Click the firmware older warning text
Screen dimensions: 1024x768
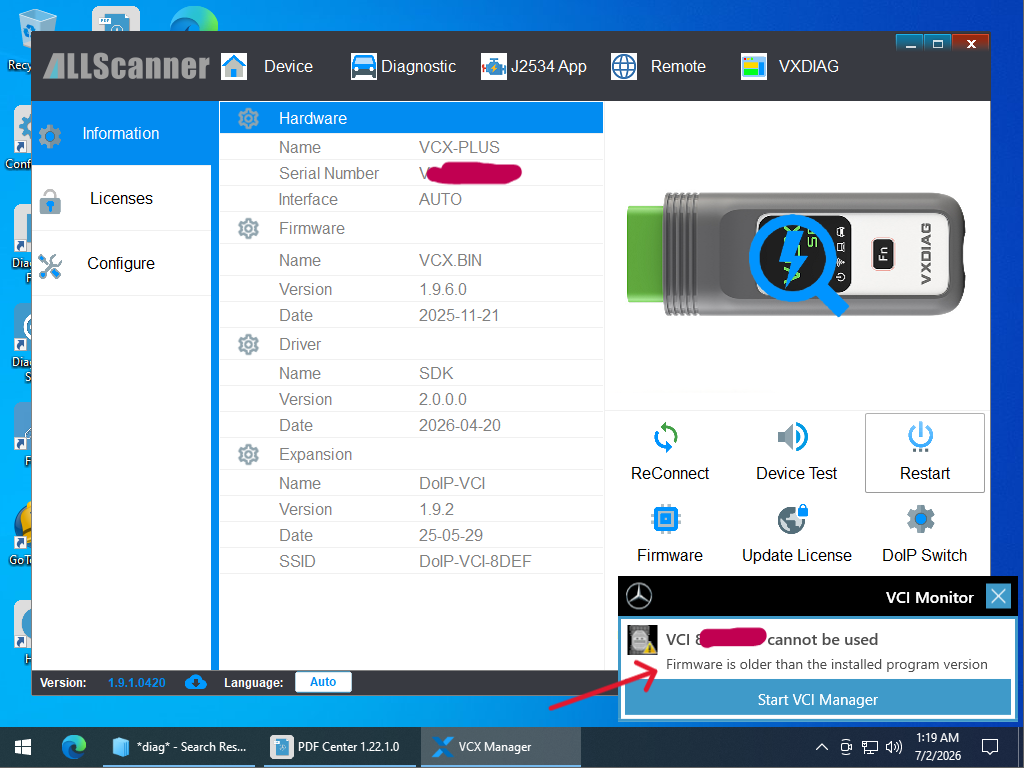coord(826,664)
